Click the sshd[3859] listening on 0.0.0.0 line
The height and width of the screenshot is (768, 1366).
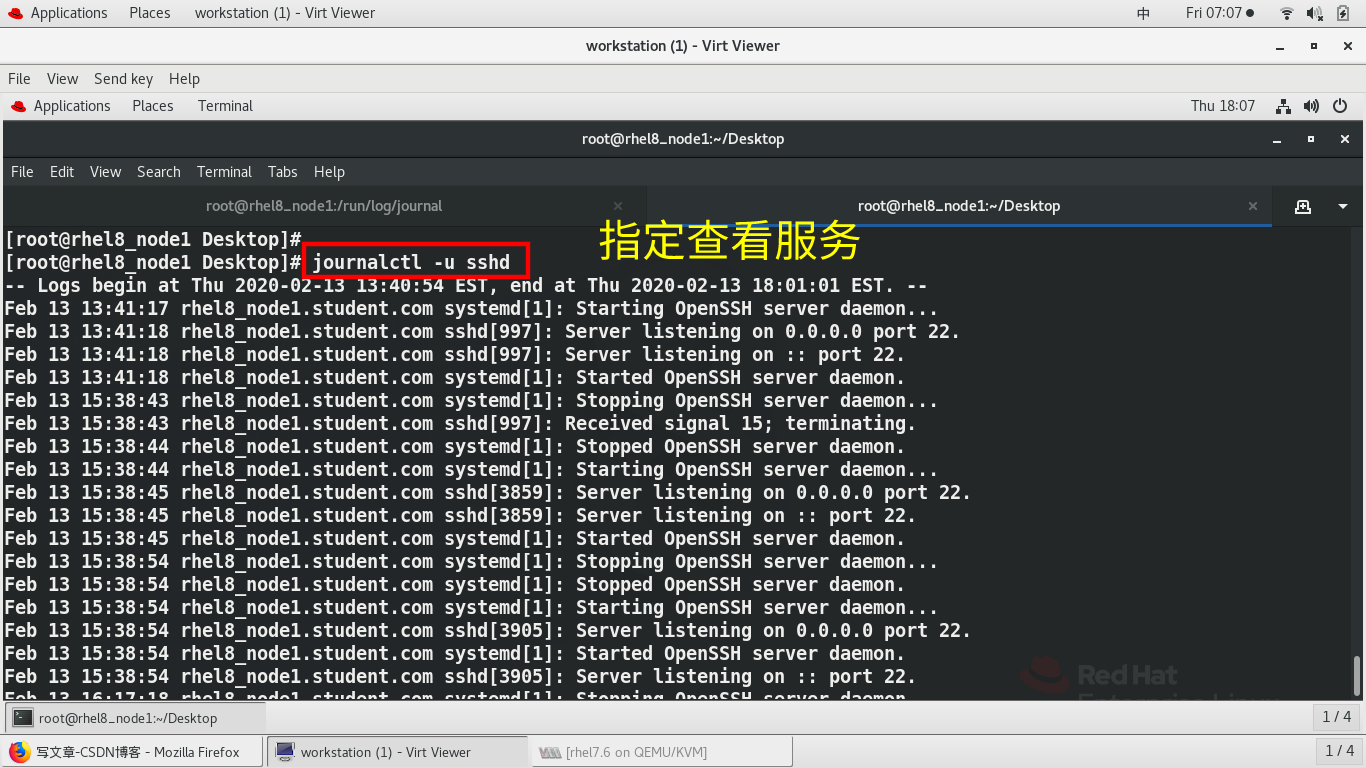487,493
